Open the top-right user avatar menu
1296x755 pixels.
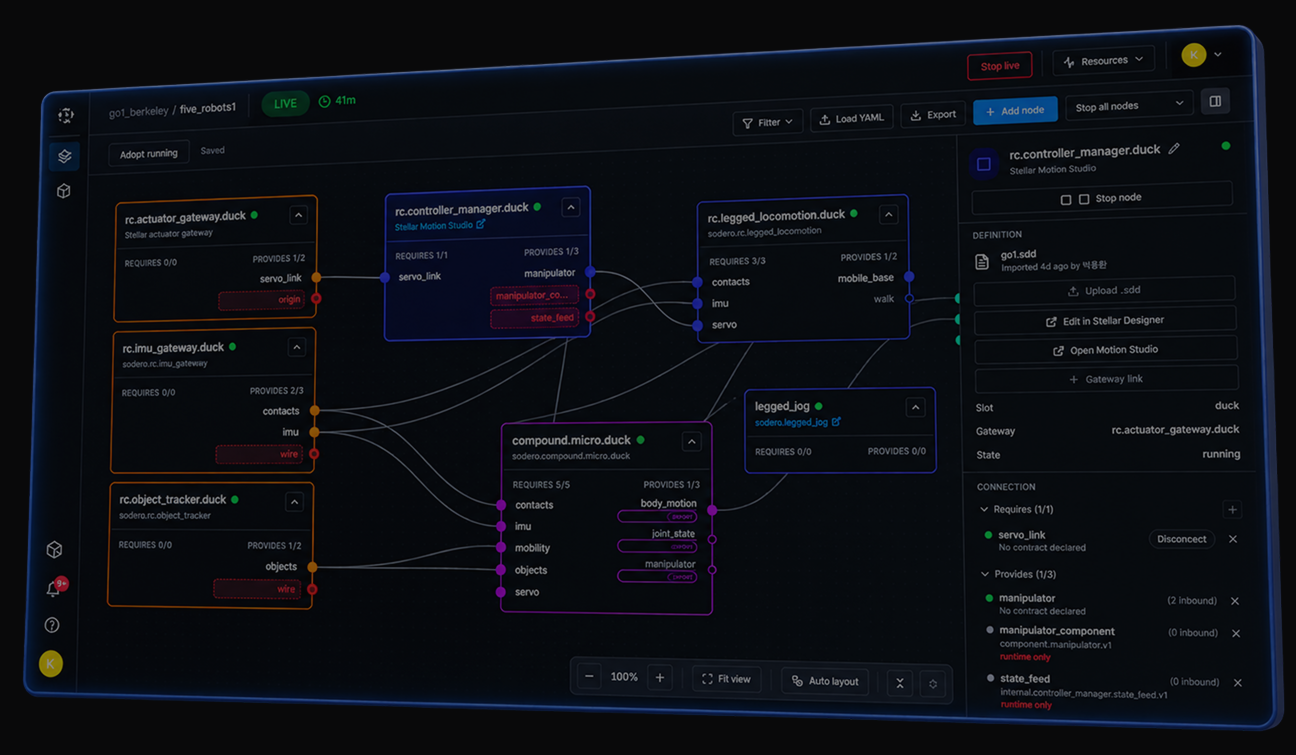1202,55
